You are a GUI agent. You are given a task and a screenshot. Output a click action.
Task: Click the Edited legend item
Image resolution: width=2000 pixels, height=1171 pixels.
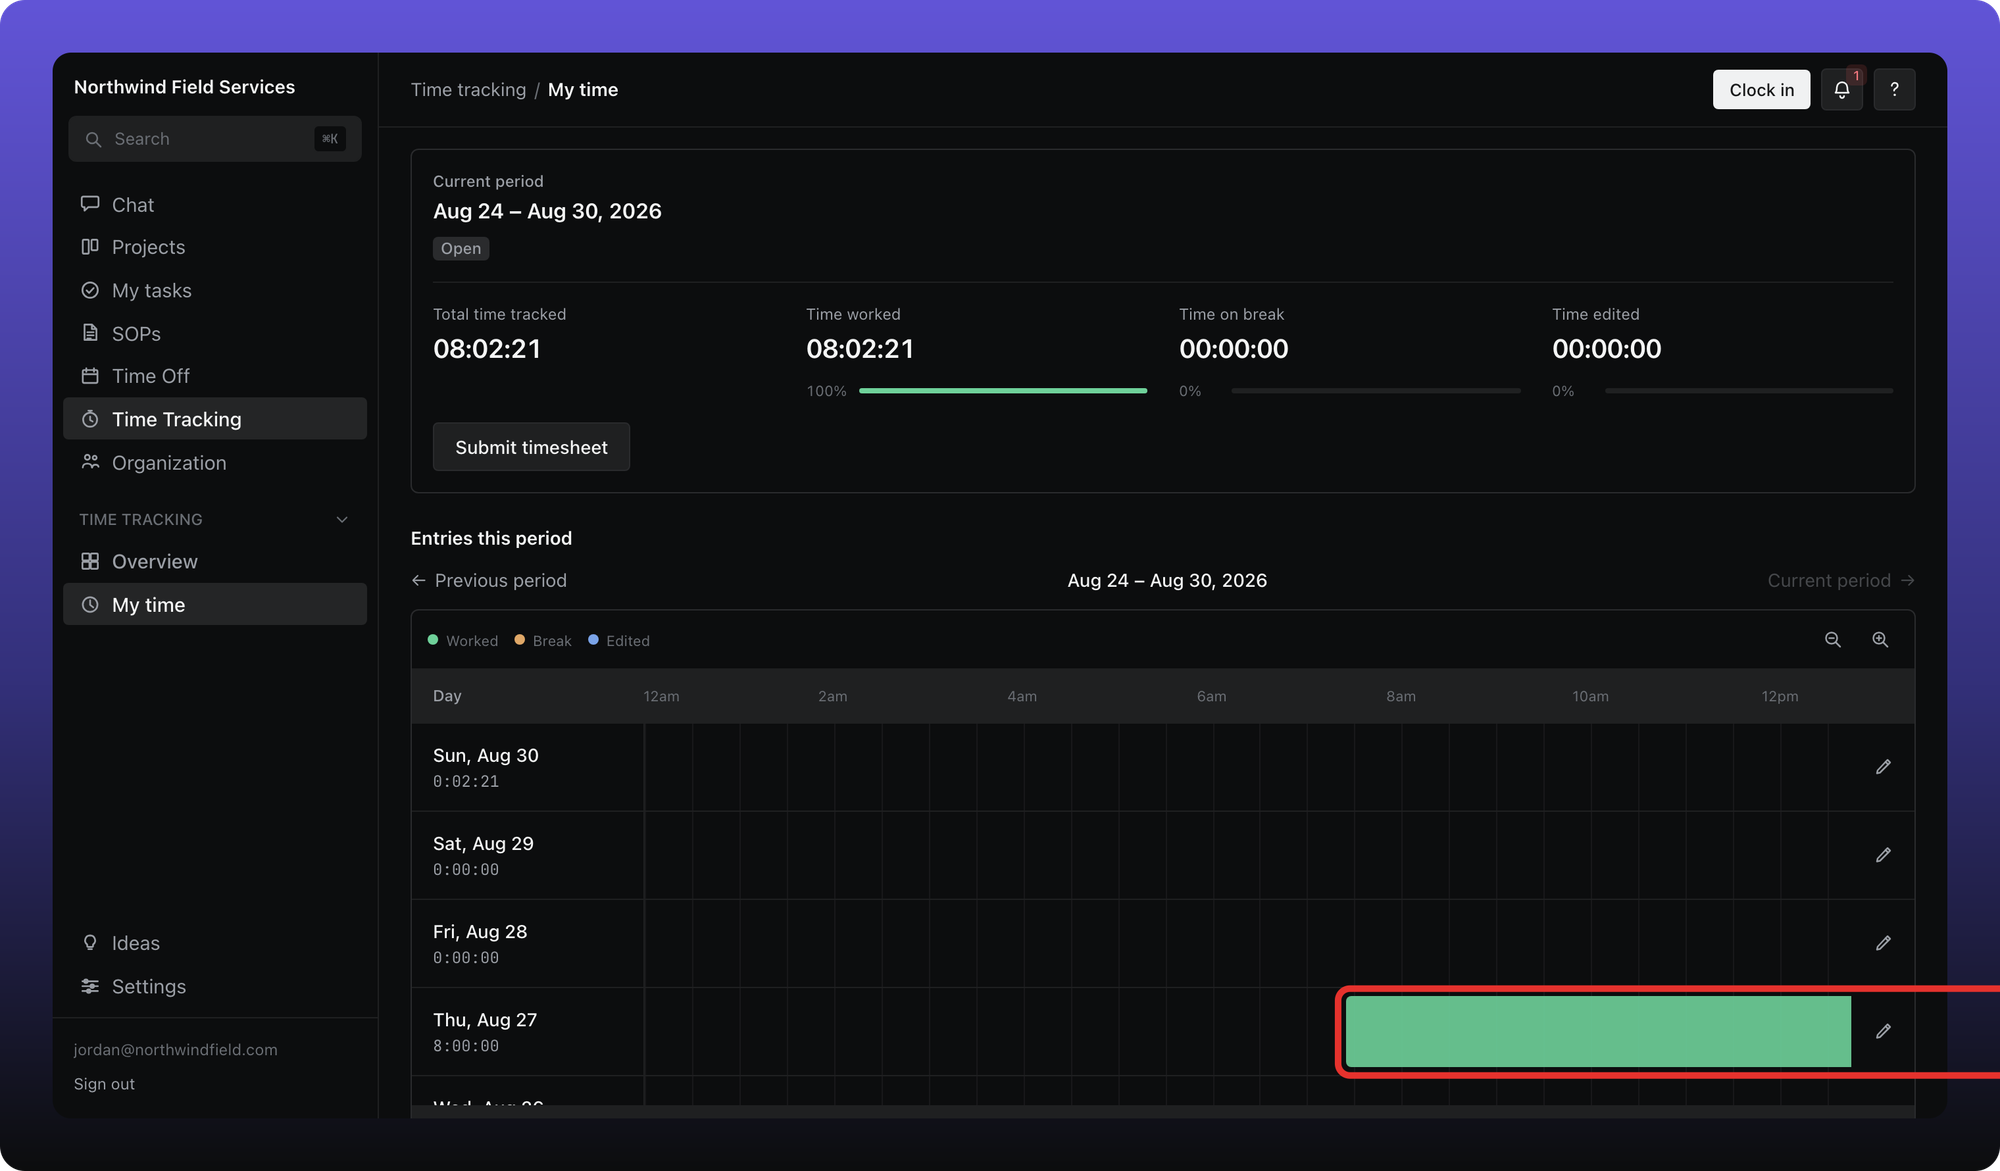(619, 641)
